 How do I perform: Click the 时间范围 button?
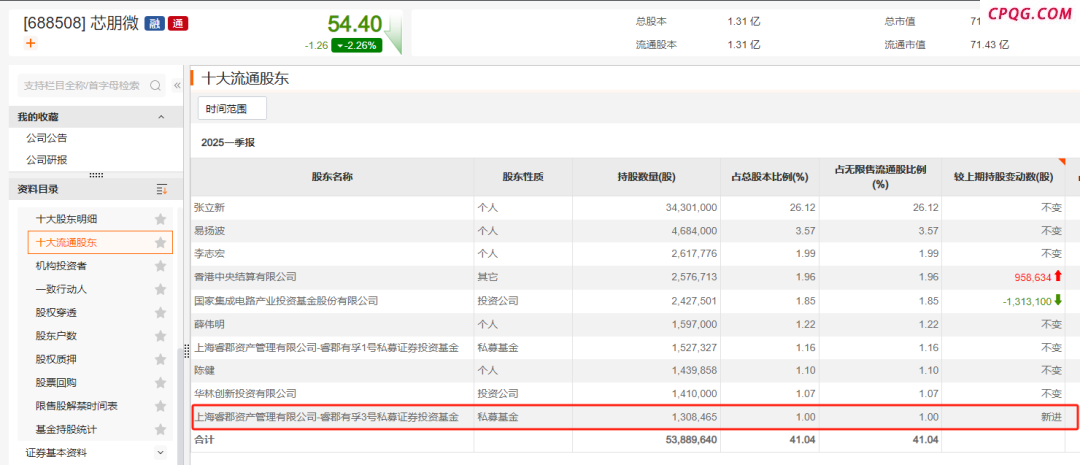(x=232, y=108)
